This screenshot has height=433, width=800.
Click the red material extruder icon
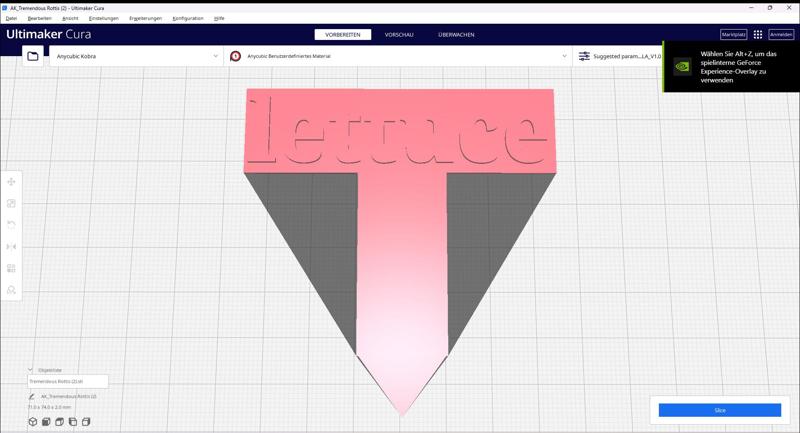click(x=235, y=56)
